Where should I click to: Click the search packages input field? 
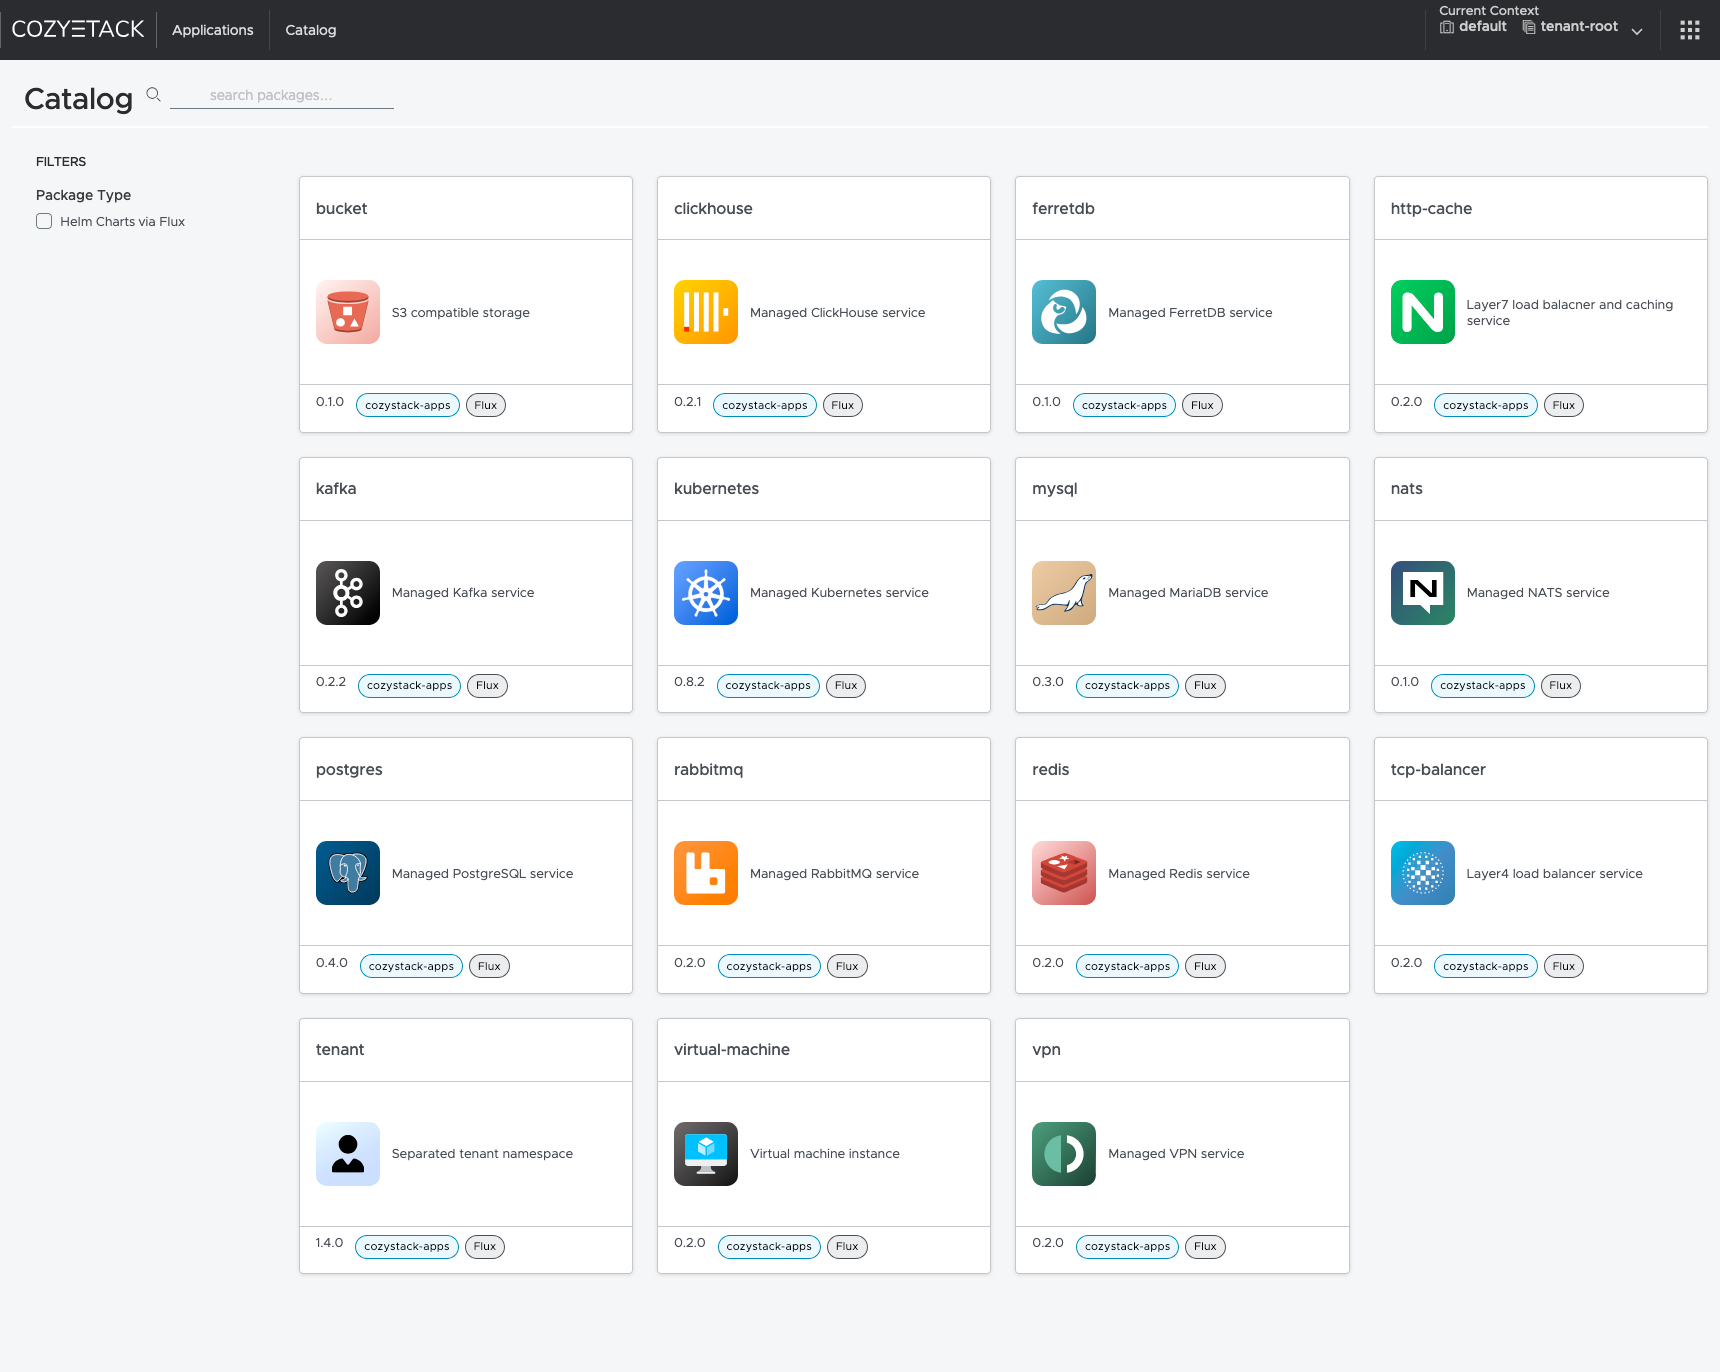pyautogui.click(x=281, y=95)
